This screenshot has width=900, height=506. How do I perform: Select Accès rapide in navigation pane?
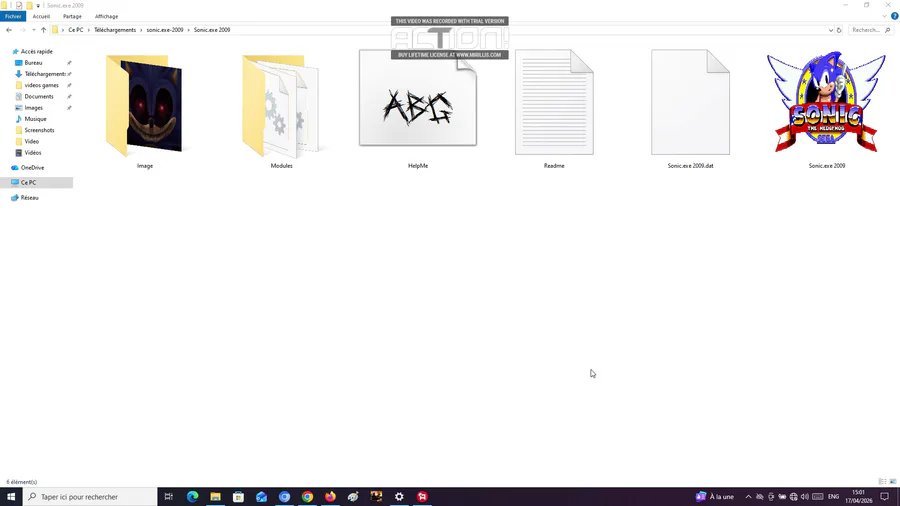click(x=37, y=52)
